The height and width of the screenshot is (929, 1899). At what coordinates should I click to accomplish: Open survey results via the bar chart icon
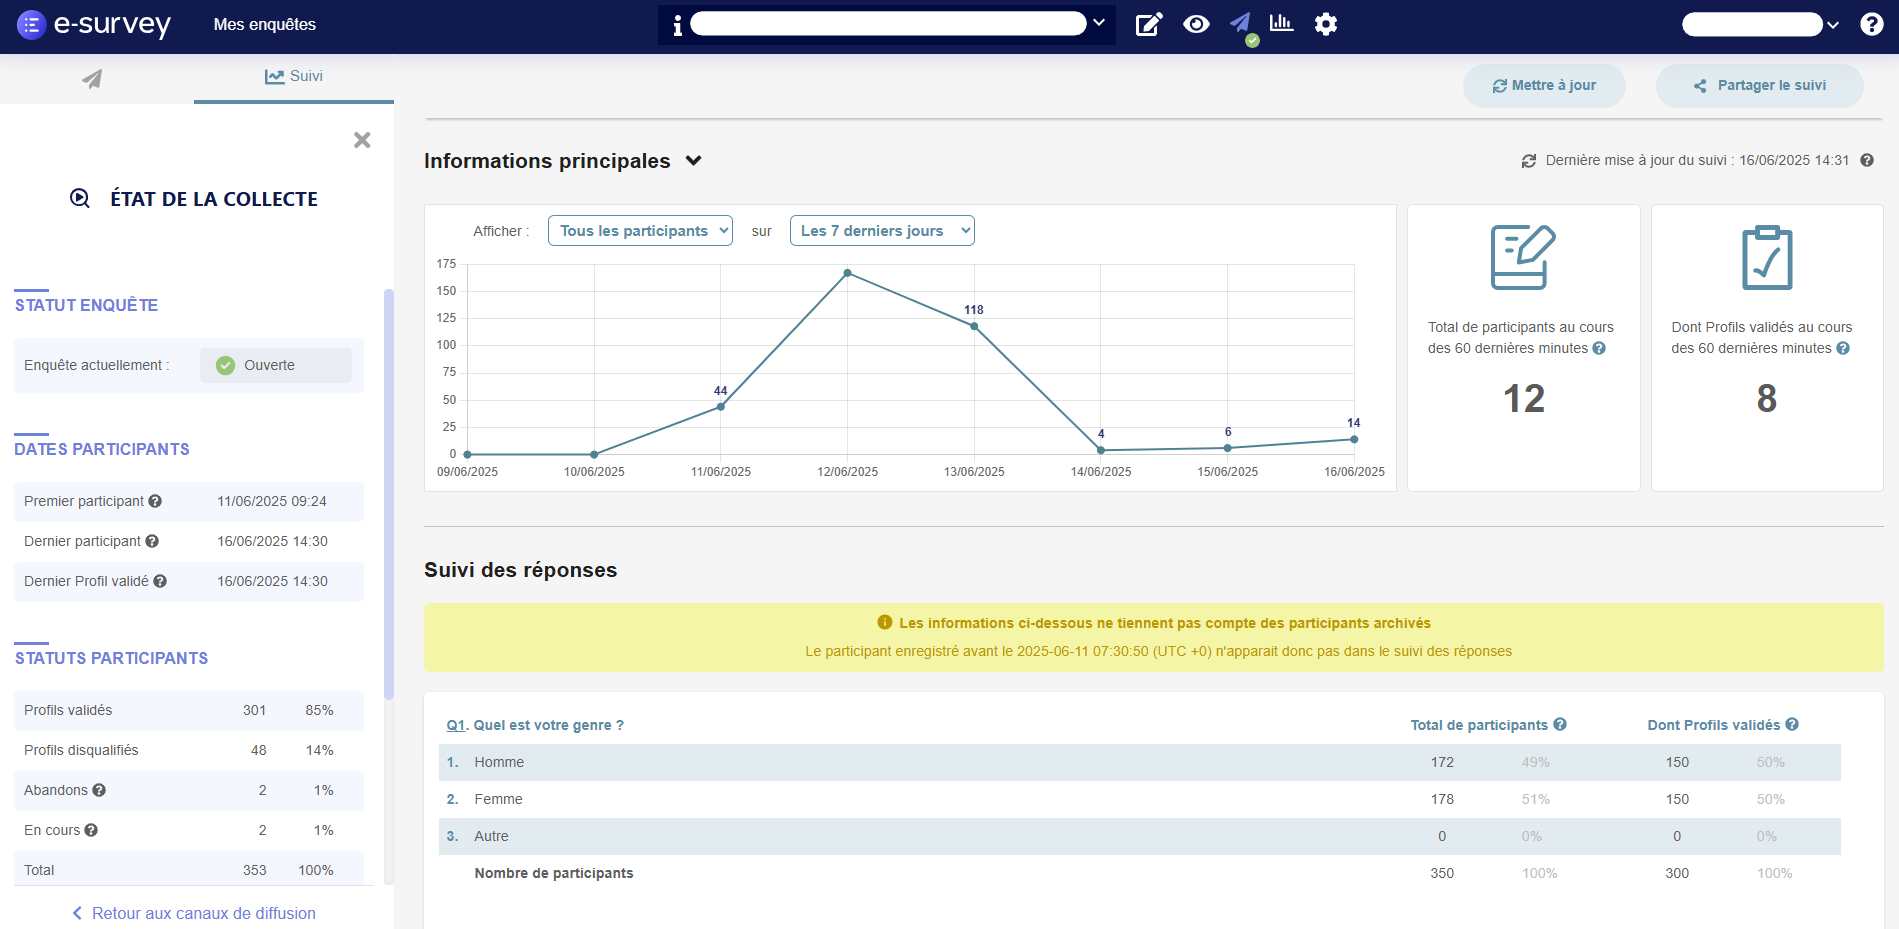point(1282,24)
